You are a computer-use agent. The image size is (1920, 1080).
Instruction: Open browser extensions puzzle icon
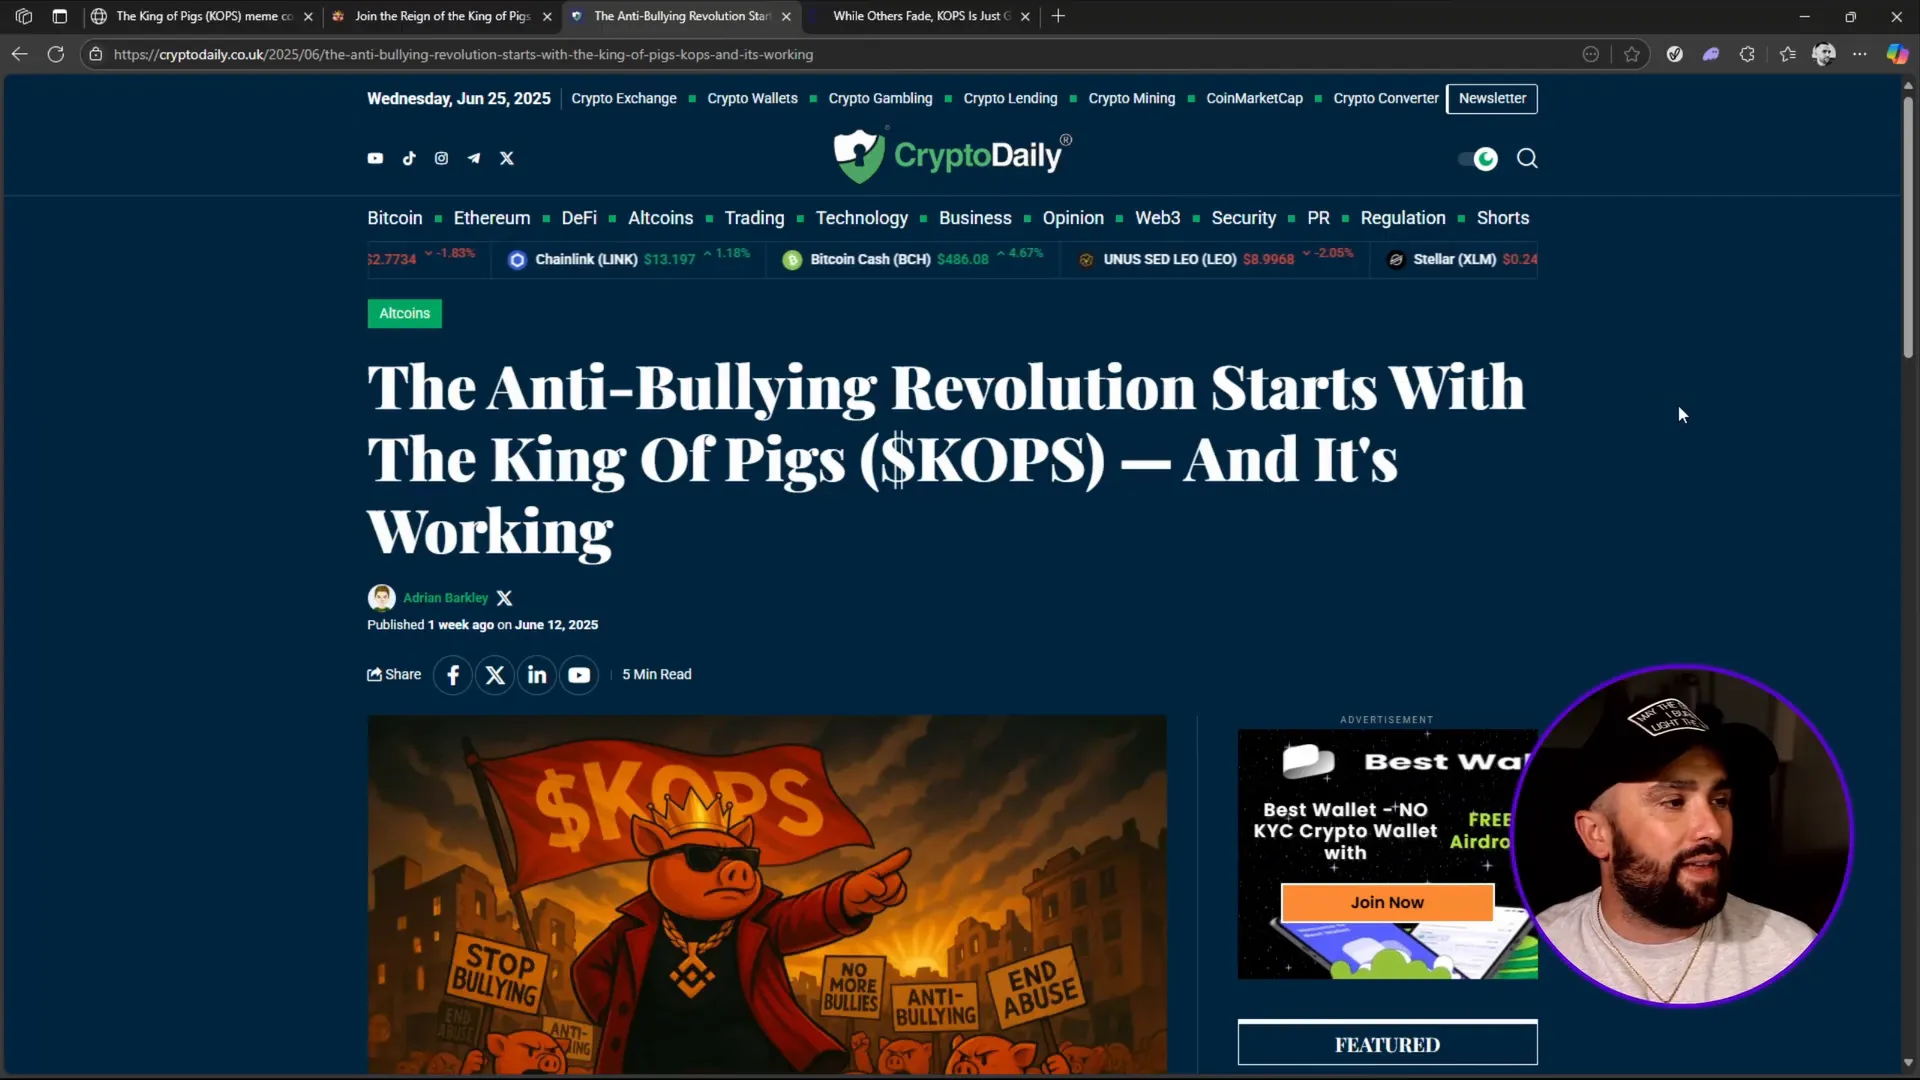(x=1747, y=54)
